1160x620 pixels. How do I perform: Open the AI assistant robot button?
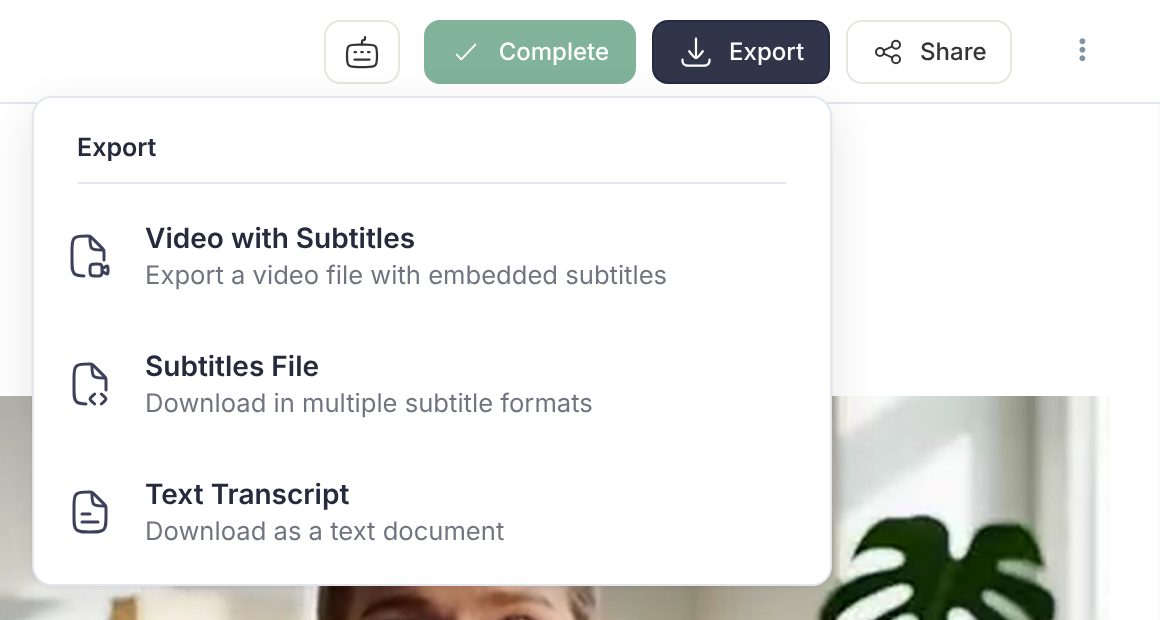362,52
